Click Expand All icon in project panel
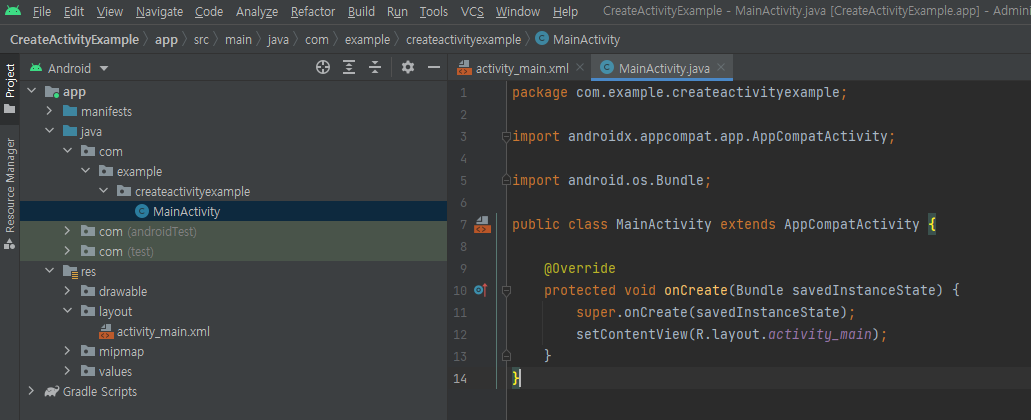This screenshot has width=1031, height=420. (349, 67)
